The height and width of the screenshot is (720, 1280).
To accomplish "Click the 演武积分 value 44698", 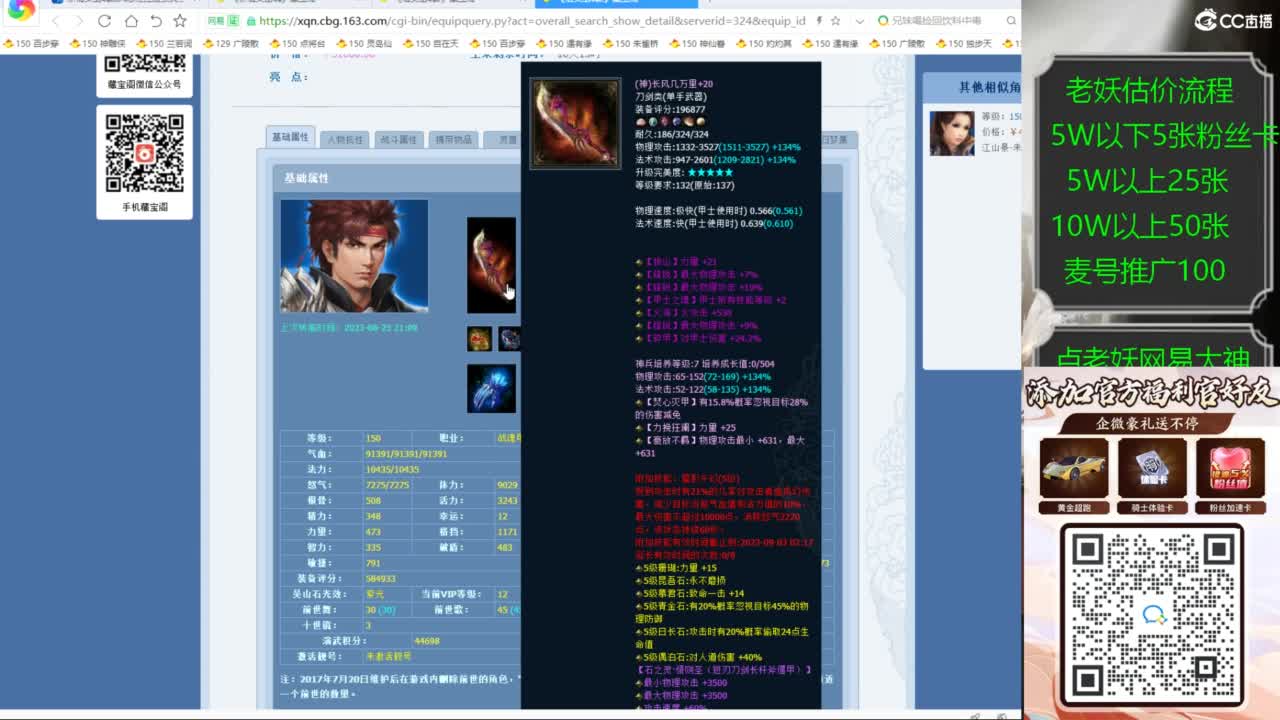I will 427,640.
